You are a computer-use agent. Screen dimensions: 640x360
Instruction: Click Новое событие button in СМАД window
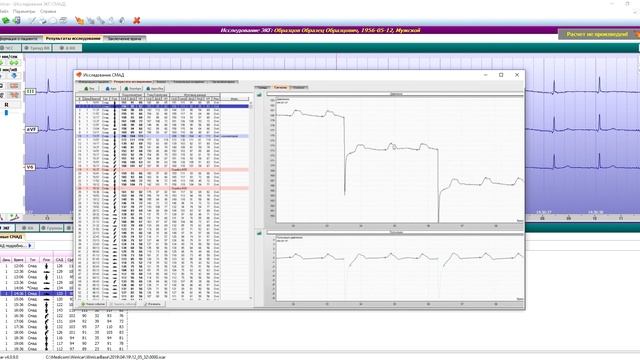tap(92, 304)
